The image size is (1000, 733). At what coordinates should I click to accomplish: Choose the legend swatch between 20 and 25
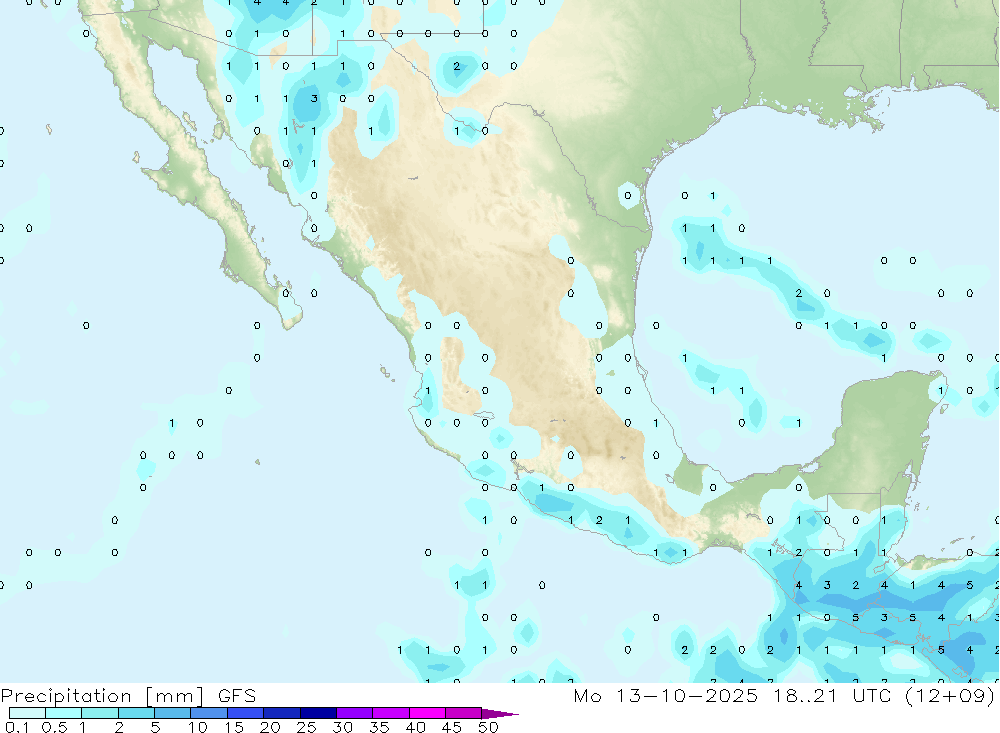click(282, 713)
